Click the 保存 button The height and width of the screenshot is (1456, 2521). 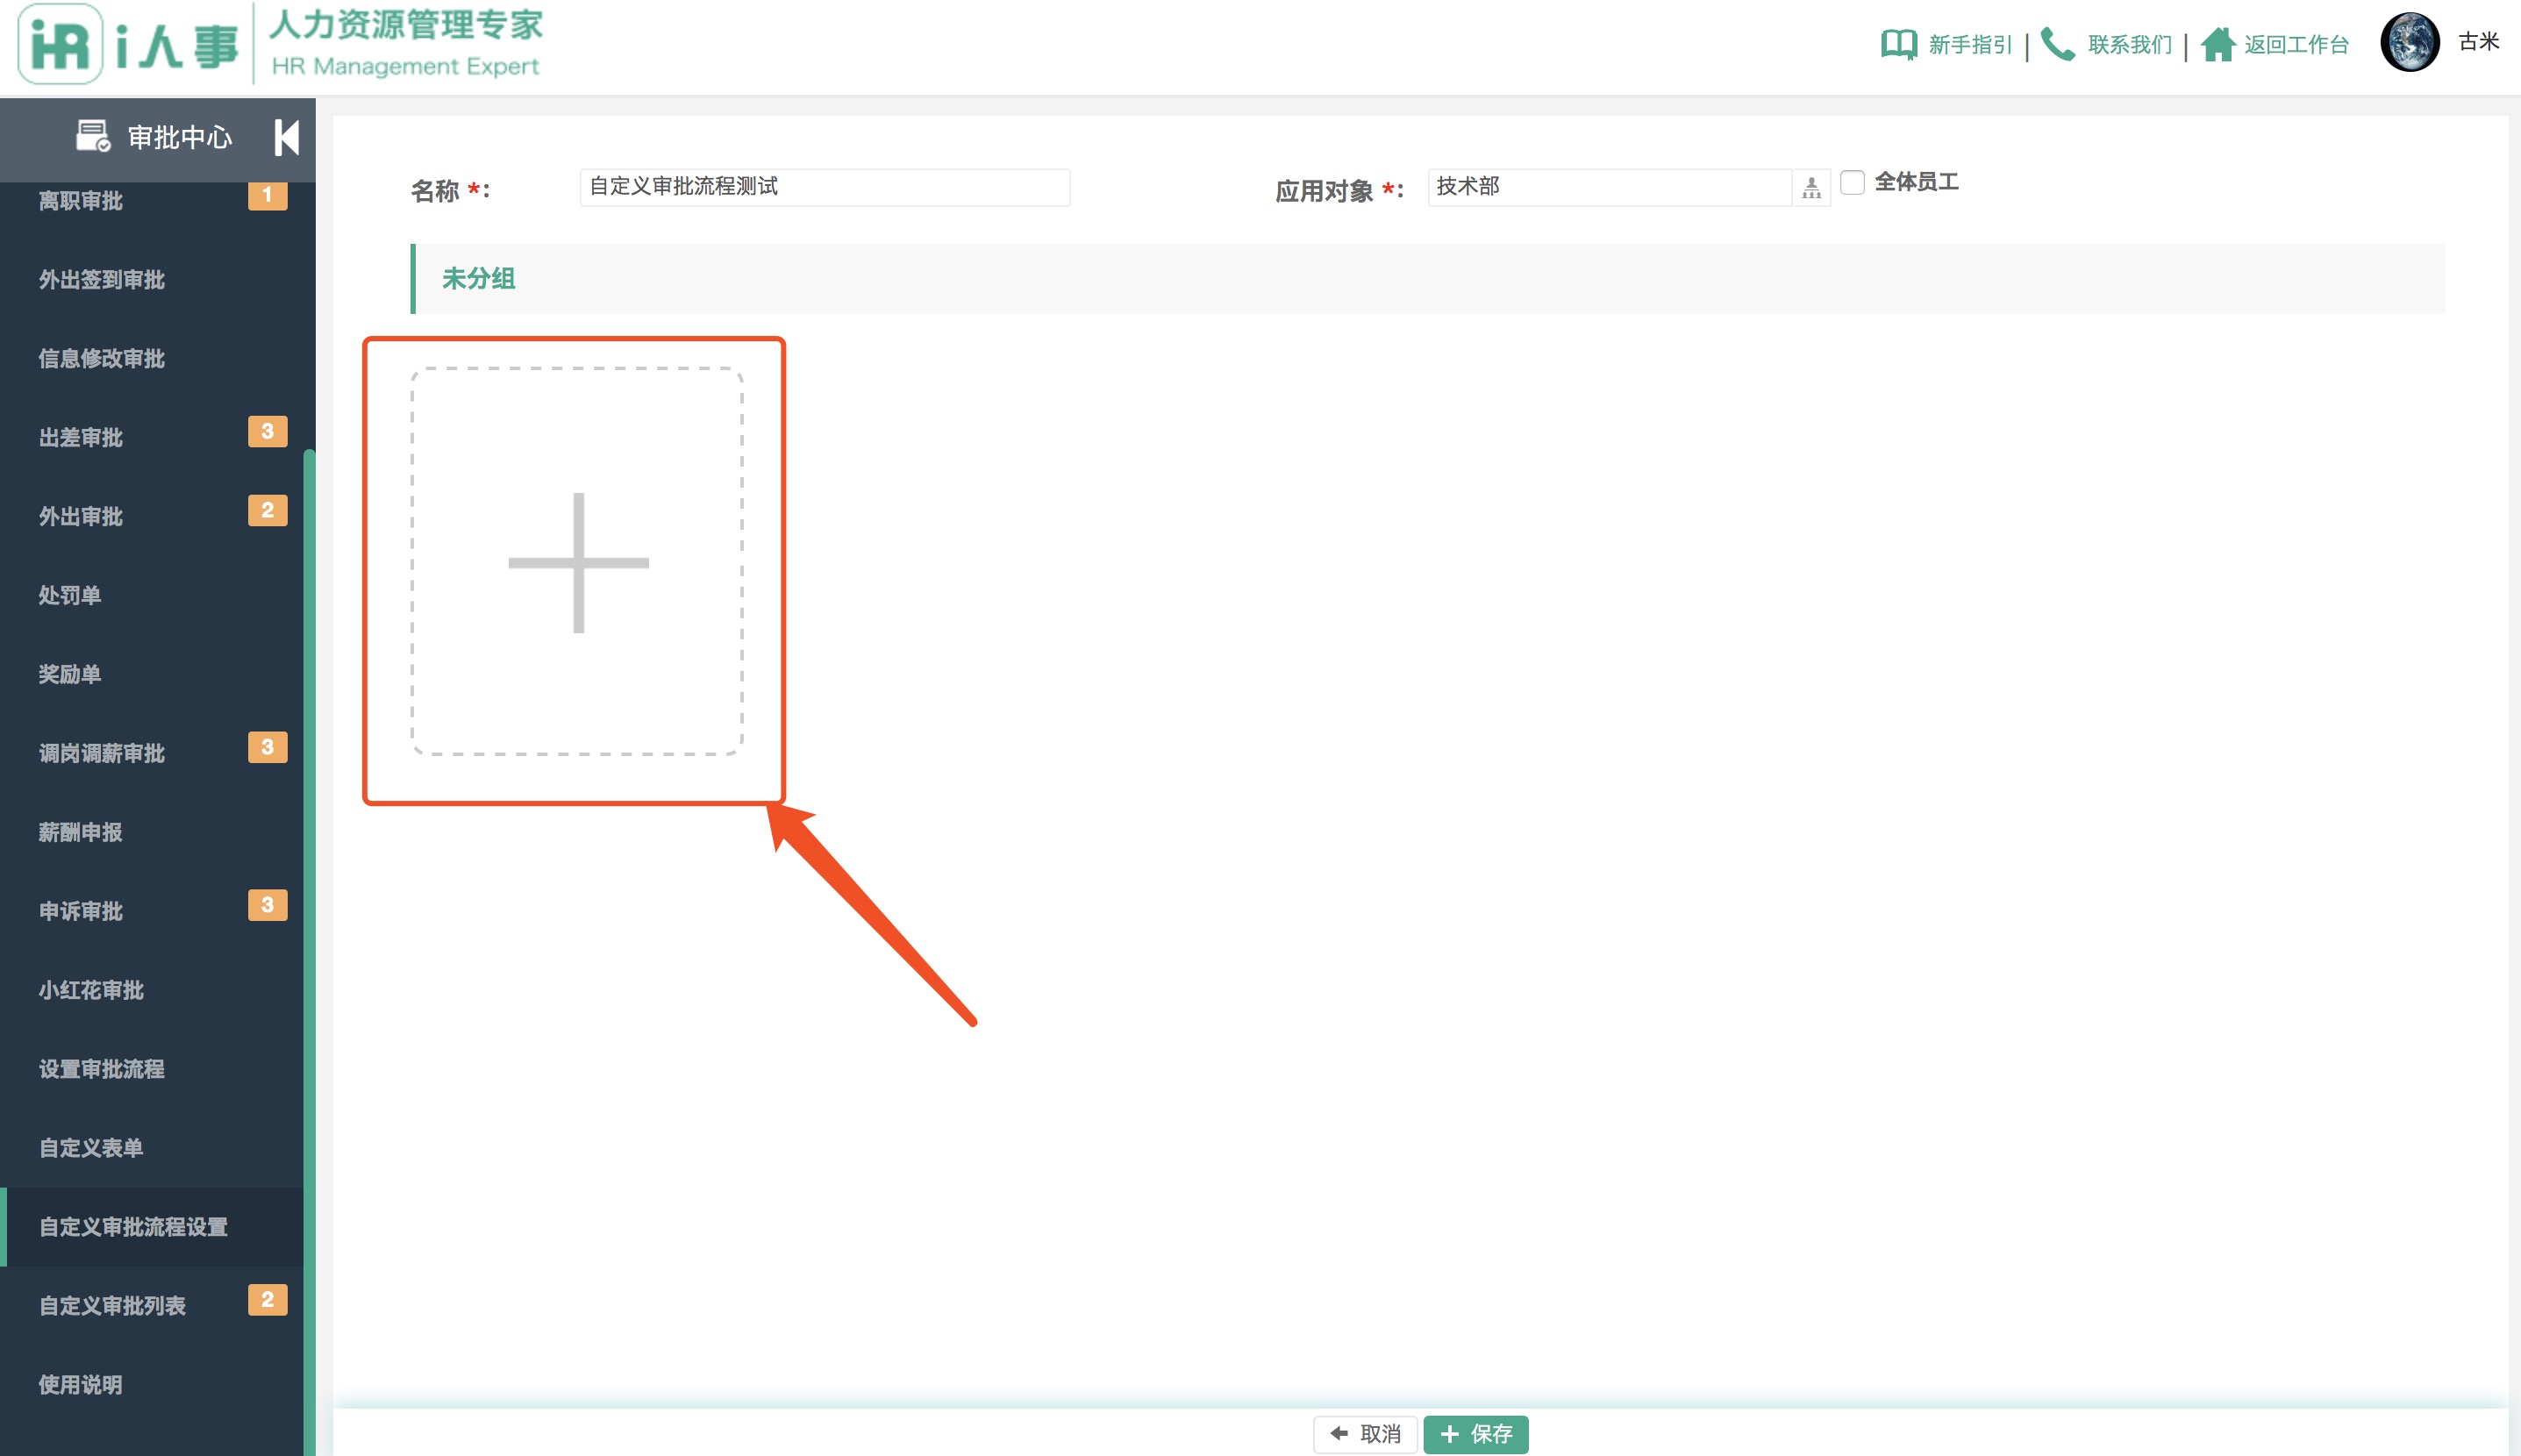[x=1476, y=1434]
